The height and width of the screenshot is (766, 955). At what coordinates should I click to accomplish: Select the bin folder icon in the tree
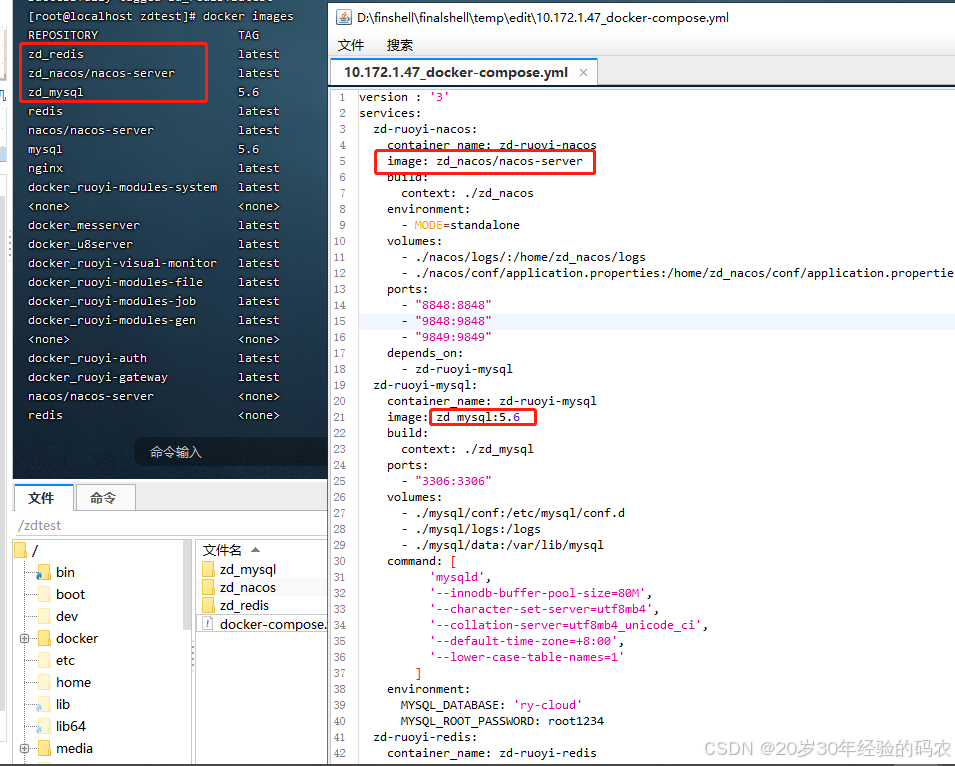tap(44, 572)
